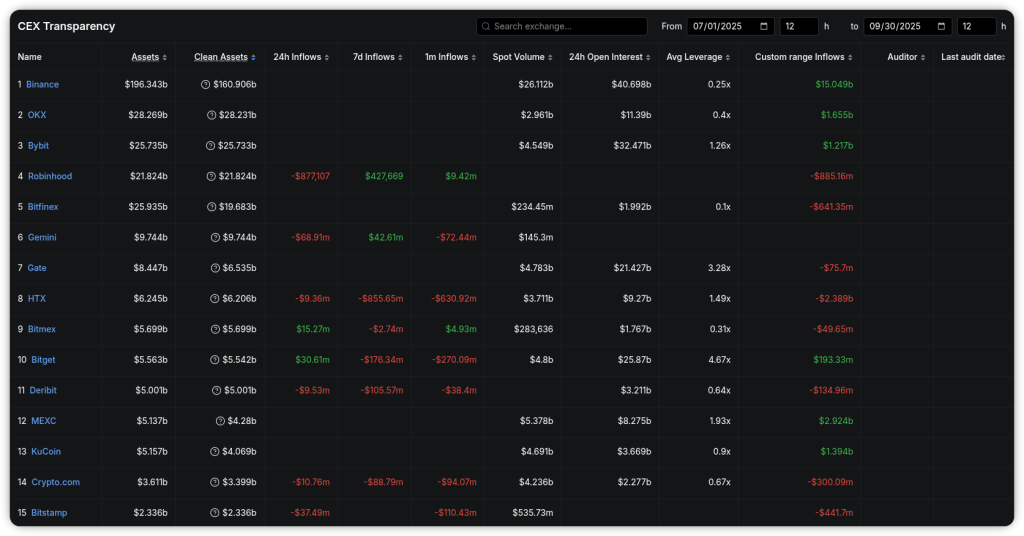1024x536 pixels.
Task: Sort table by Avg Leverage header
Action: pos(697,57)
